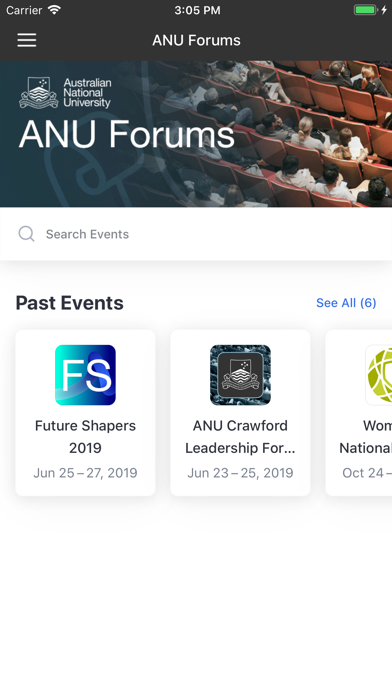Tap the Wi-Fi status icon
Screen dimensions: 392x696
[54, 10]
